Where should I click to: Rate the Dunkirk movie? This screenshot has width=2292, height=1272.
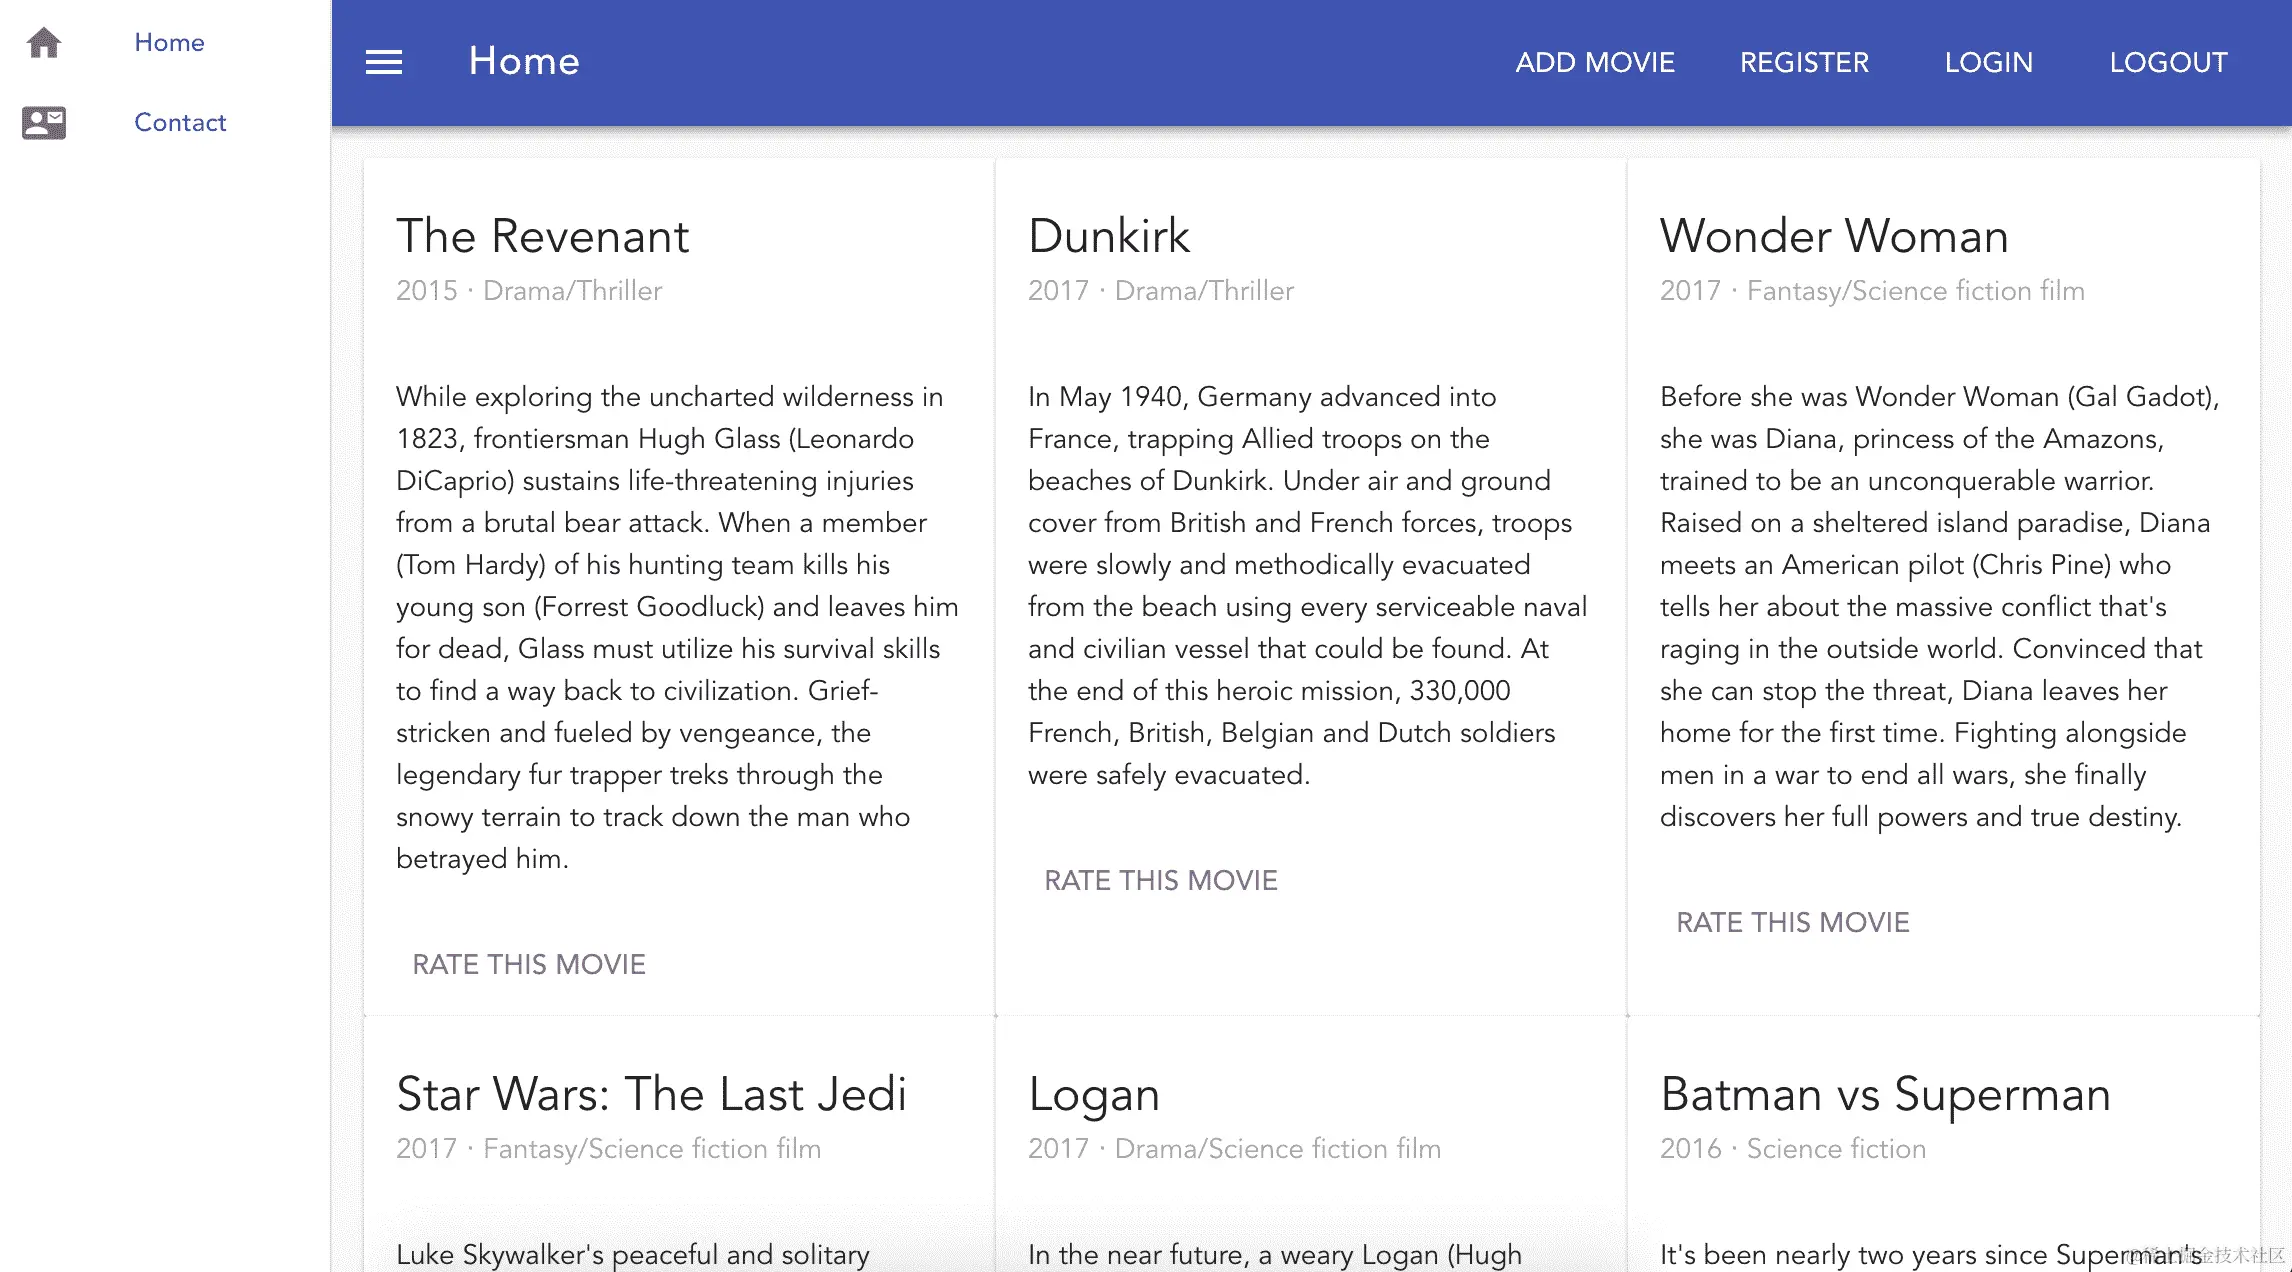1161,880
